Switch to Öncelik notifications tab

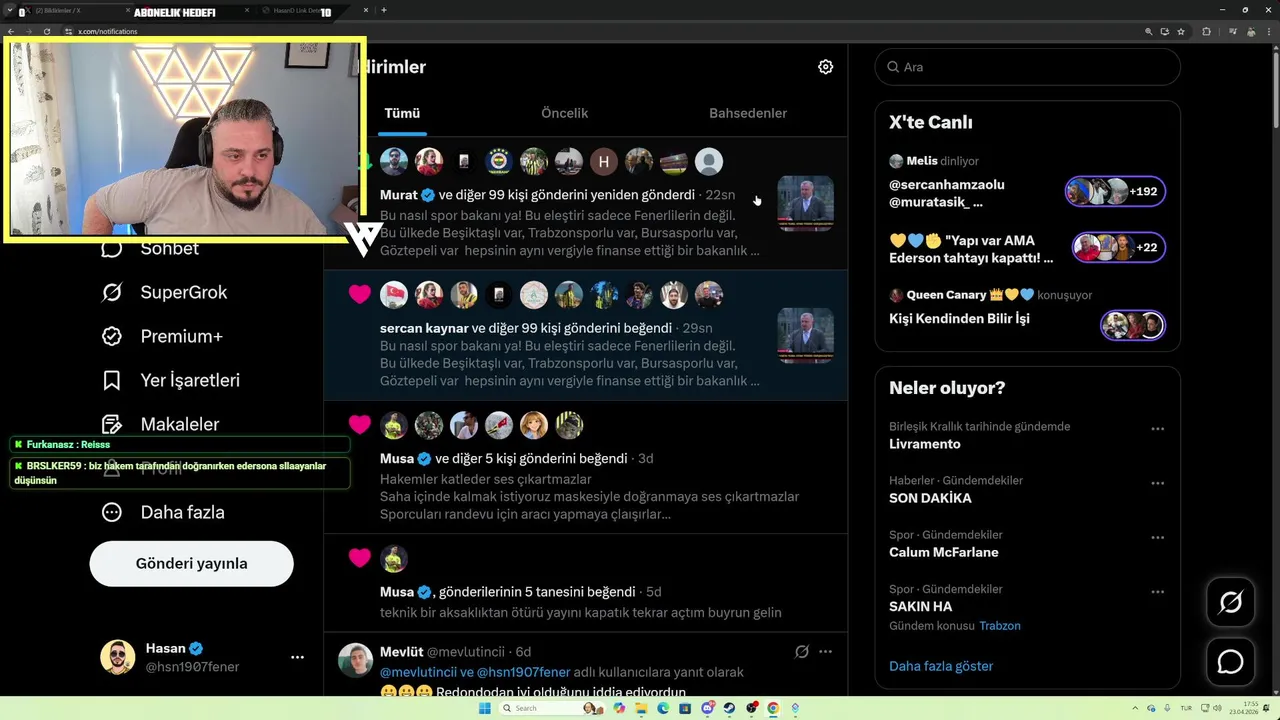click(564, 113)
